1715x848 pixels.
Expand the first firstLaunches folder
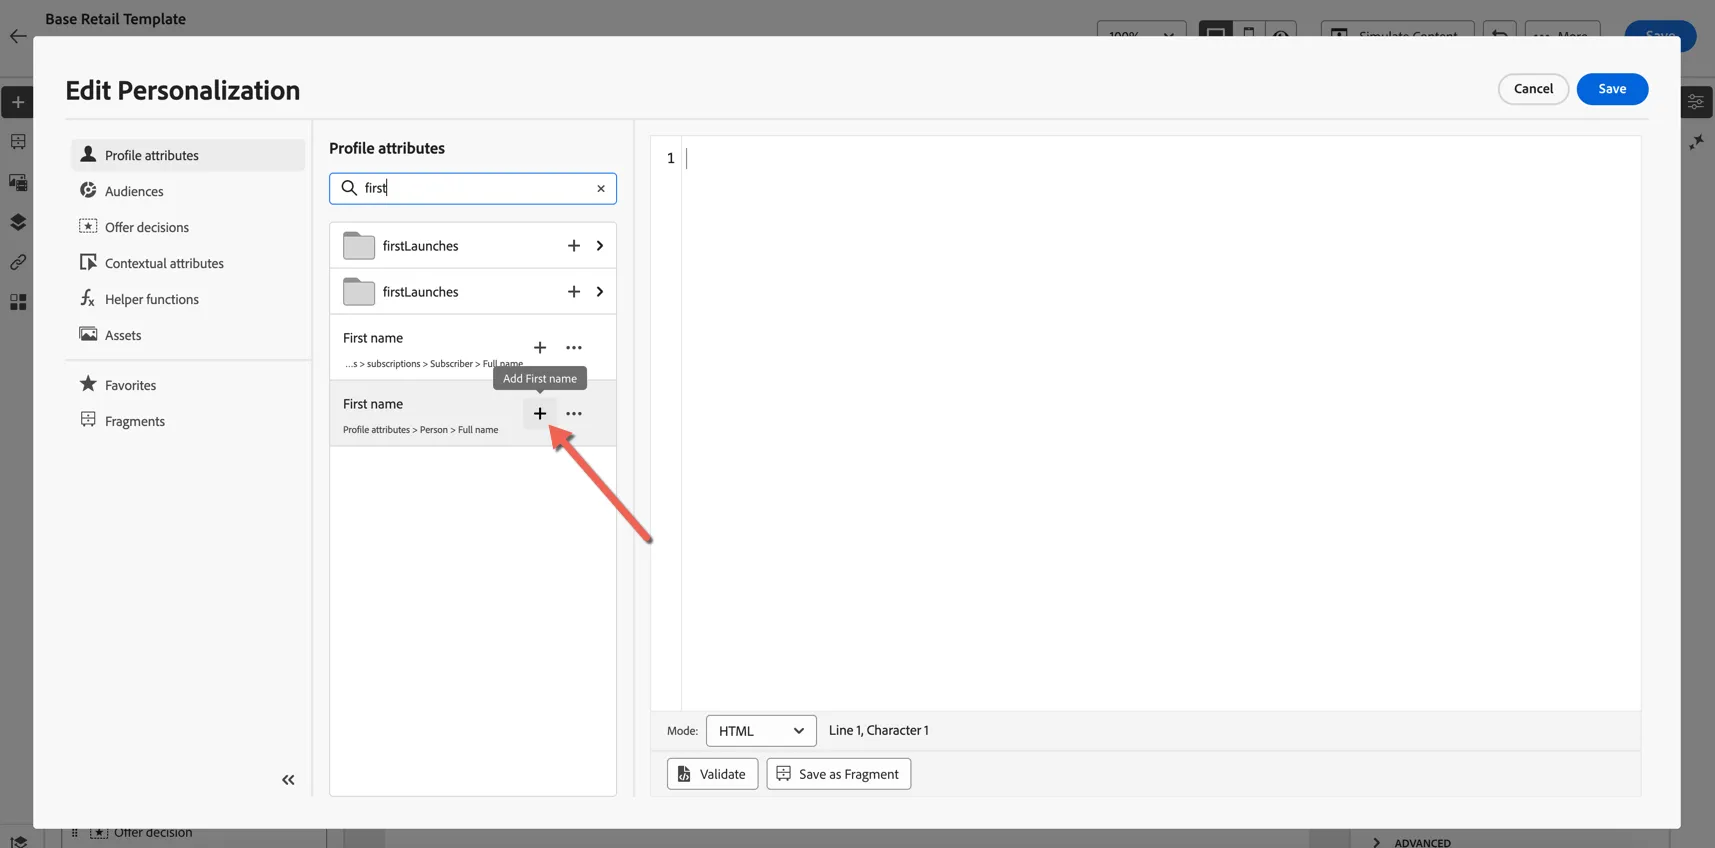[600, 246]
